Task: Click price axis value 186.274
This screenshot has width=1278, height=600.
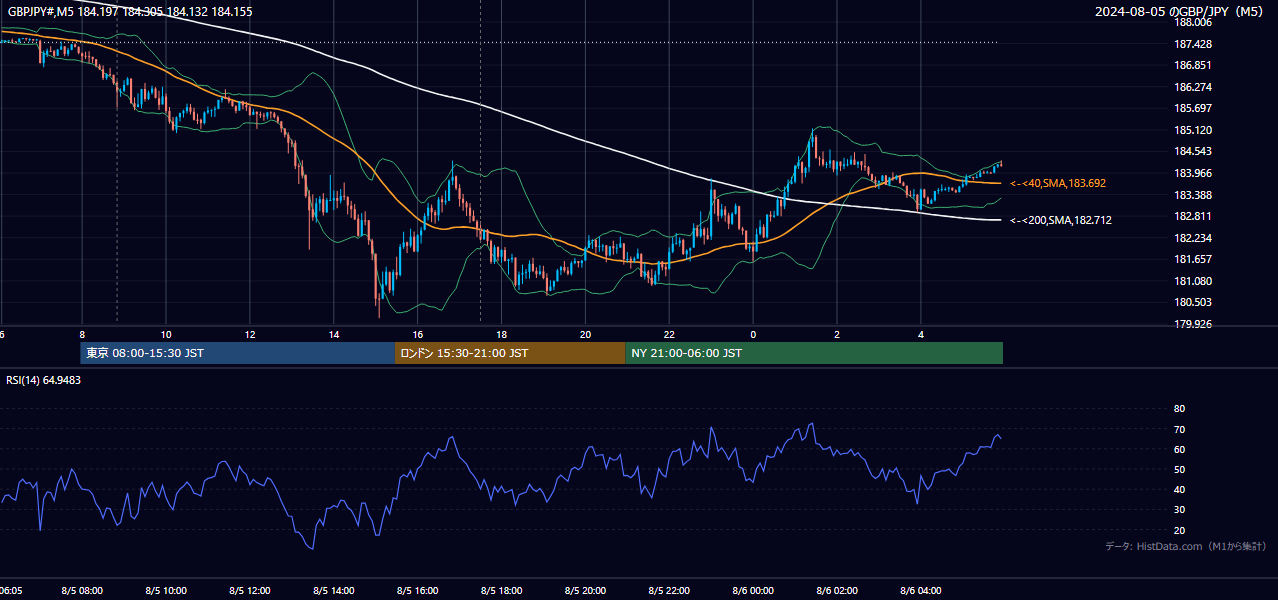Action: coord(1192,87)
